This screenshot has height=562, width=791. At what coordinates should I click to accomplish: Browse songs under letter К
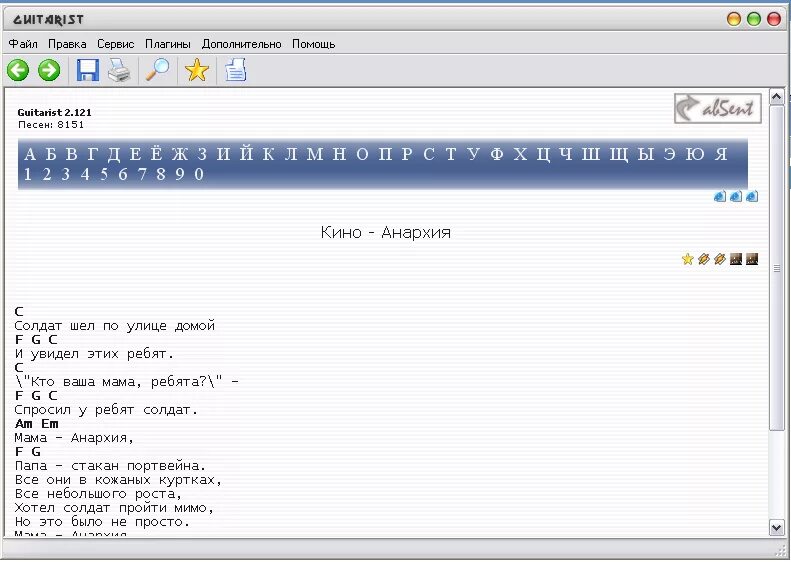click(x=268, y=154)
